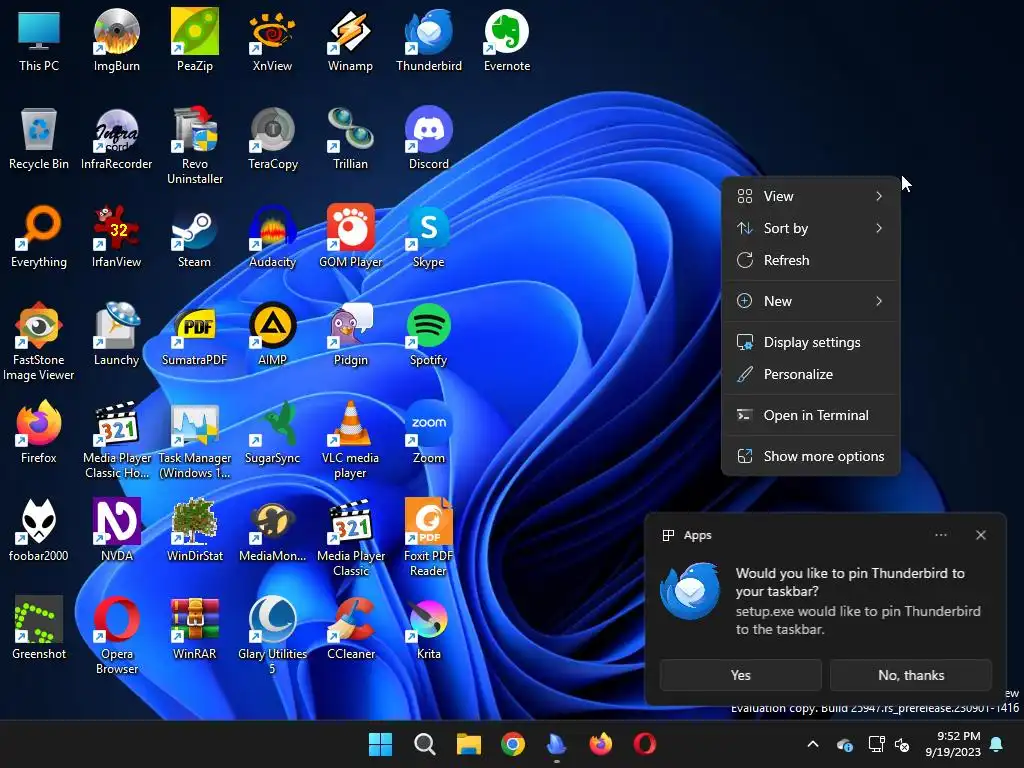Select the Trillian desktop icon
Image resolution: width=1024 pixels, height=768 pixels.
click(351, 138)
